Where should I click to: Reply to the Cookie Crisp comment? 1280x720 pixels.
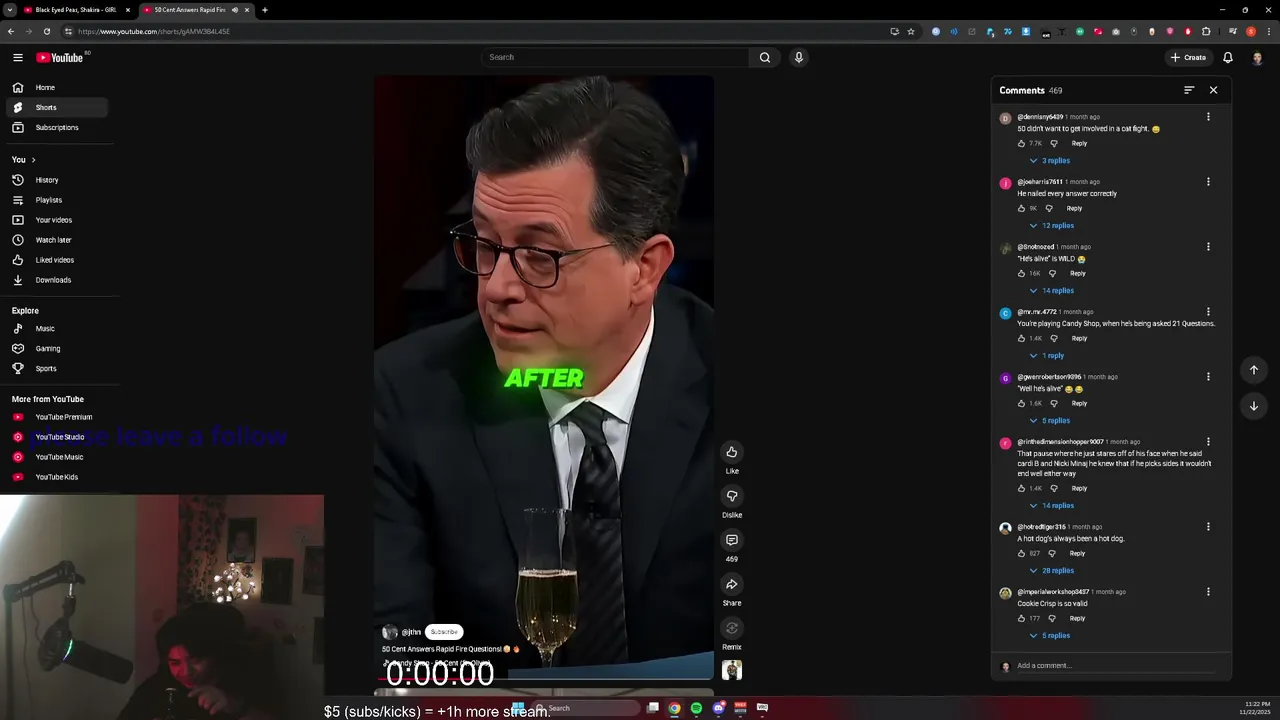click(1077, 618)
